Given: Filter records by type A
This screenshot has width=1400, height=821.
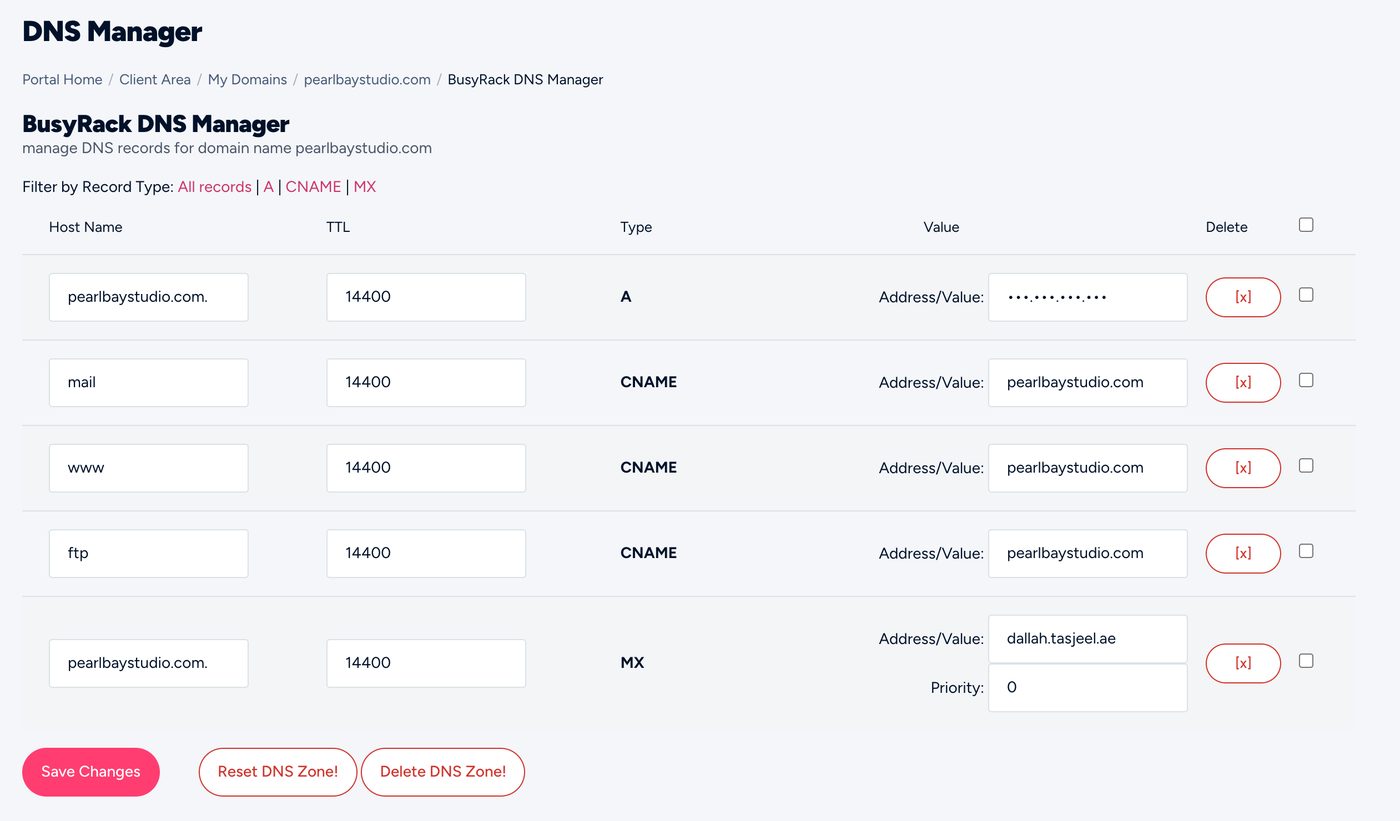Looking at the screenshot, I should [x=269, y=187].
